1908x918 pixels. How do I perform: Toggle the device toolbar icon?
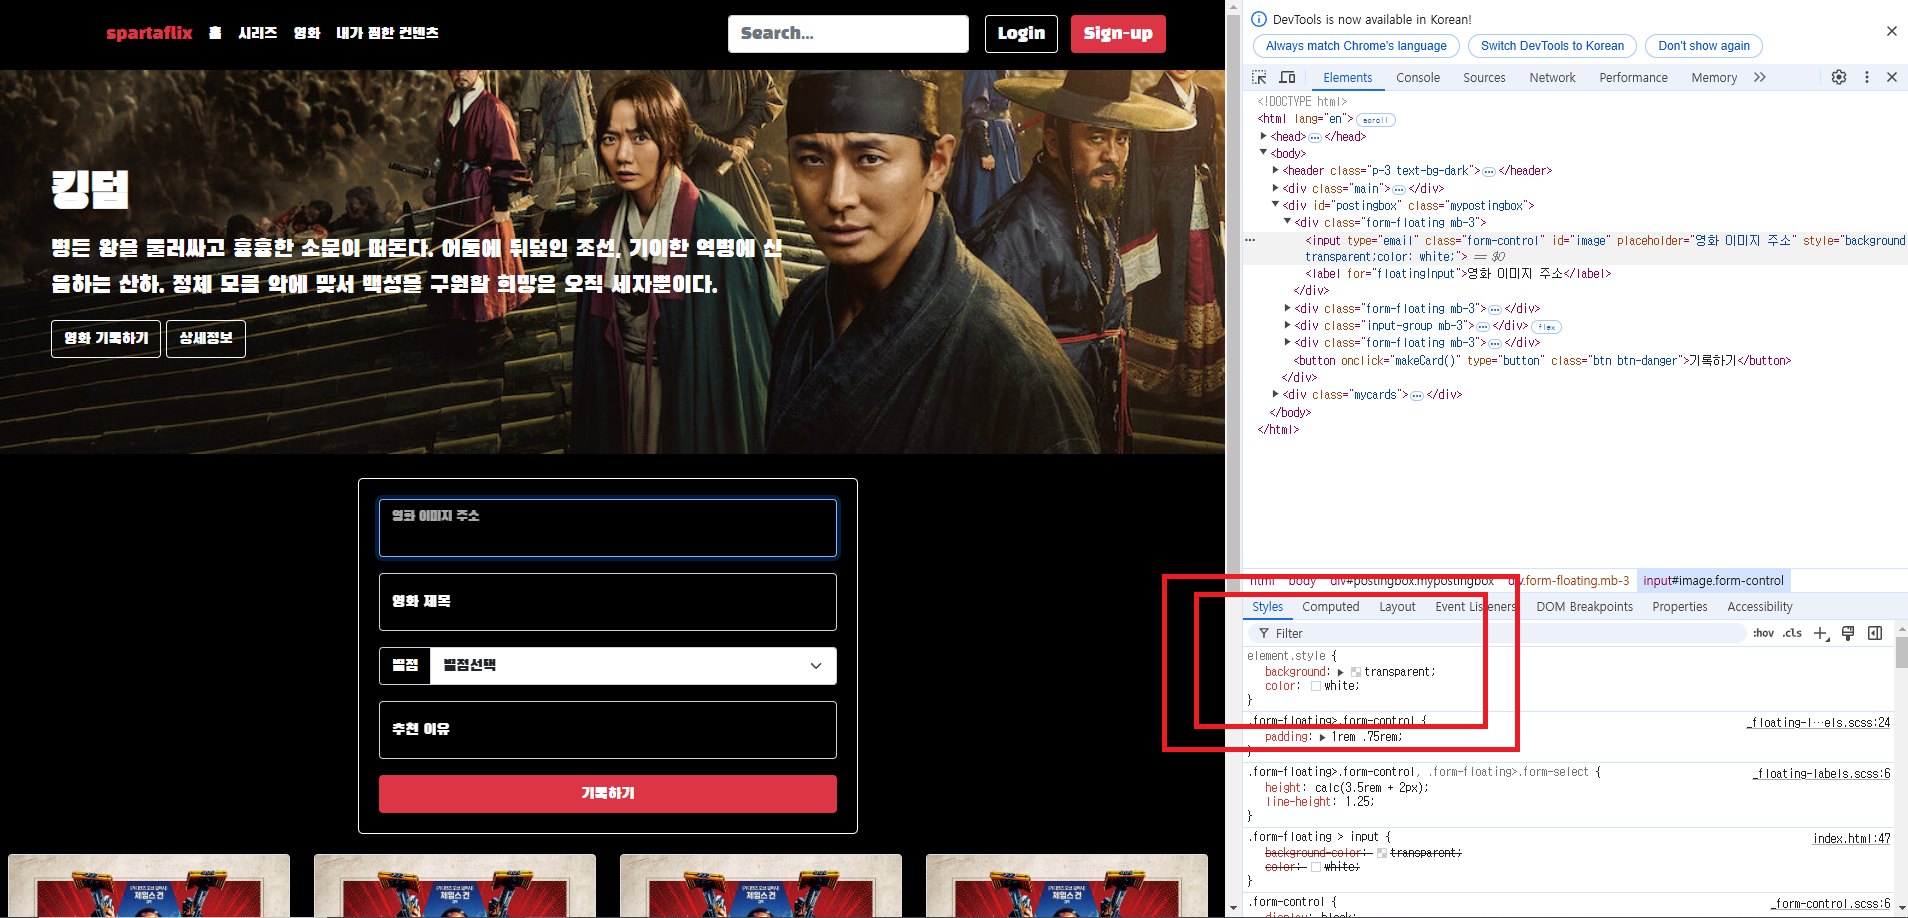(x=1287, y=77)
